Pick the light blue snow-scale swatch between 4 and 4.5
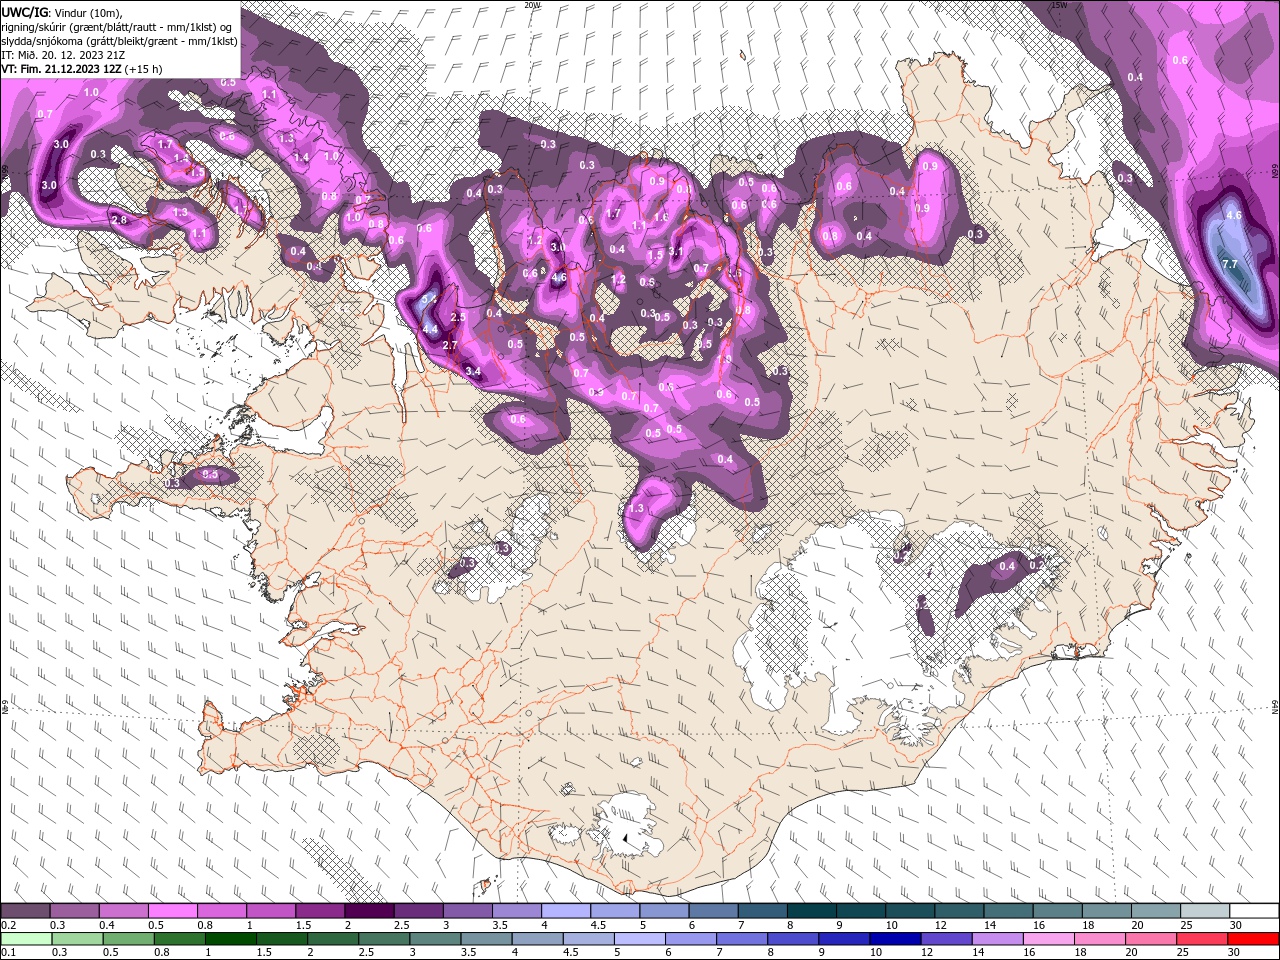 click(x=565, y=910)
